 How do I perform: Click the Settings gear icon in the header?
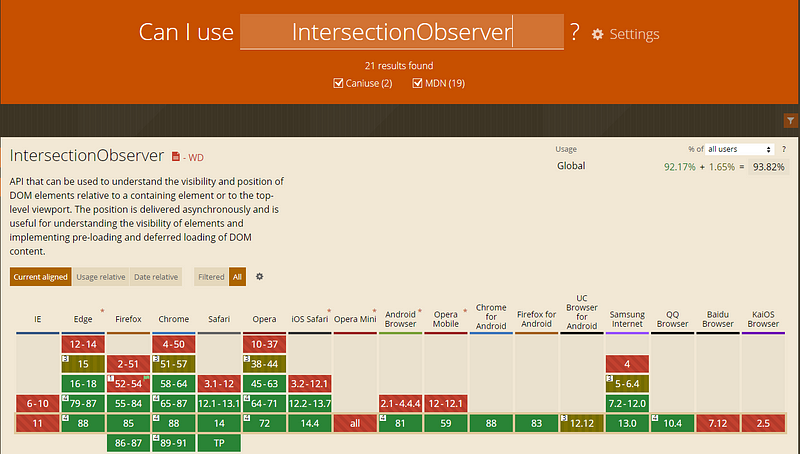click(598, 34)
